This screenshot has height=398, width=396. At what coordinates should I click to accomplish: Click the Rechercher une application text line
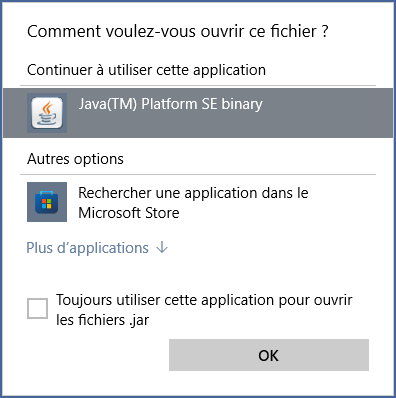click(193, 193)
